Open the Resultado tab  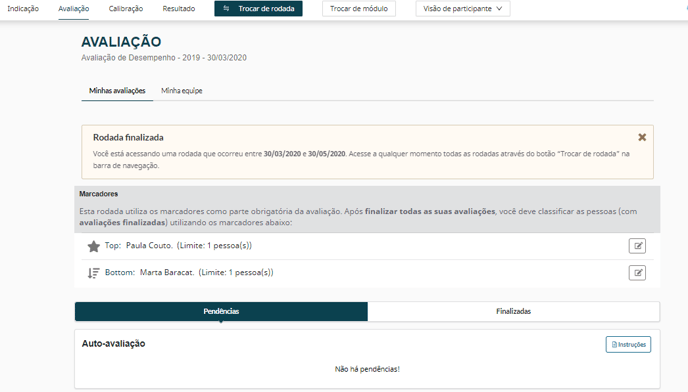click(179, 9)
